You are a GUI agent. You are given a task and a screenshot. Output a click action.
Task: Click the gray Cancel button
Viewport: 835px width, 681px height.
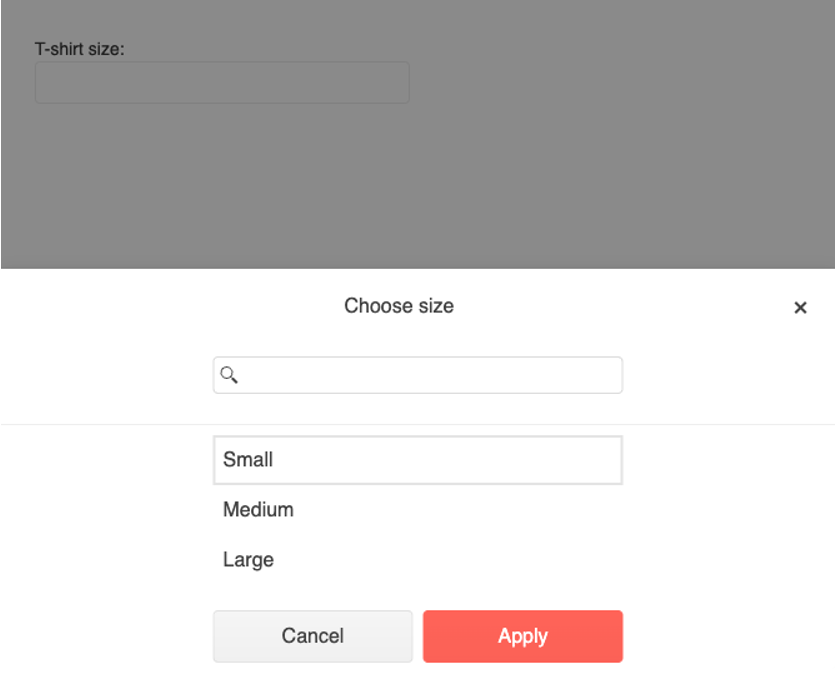click(x=313, y=636)
